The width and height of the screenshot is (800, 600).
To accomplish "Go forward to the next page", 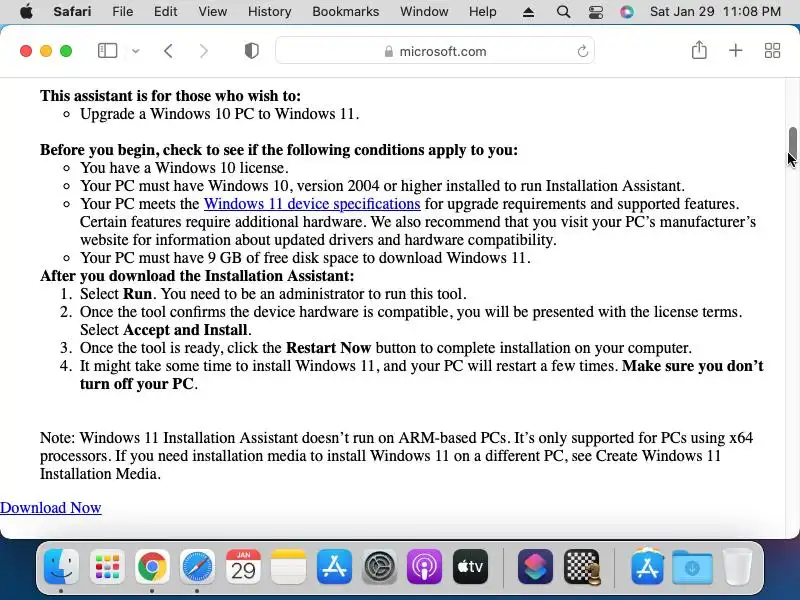I will (x=204, y=51).
